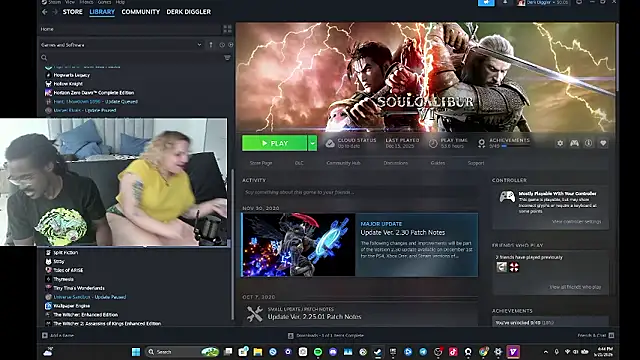Screen dimensions: 640x360
Task: Go back with the navigation arrow
Action: coord(45,12)
